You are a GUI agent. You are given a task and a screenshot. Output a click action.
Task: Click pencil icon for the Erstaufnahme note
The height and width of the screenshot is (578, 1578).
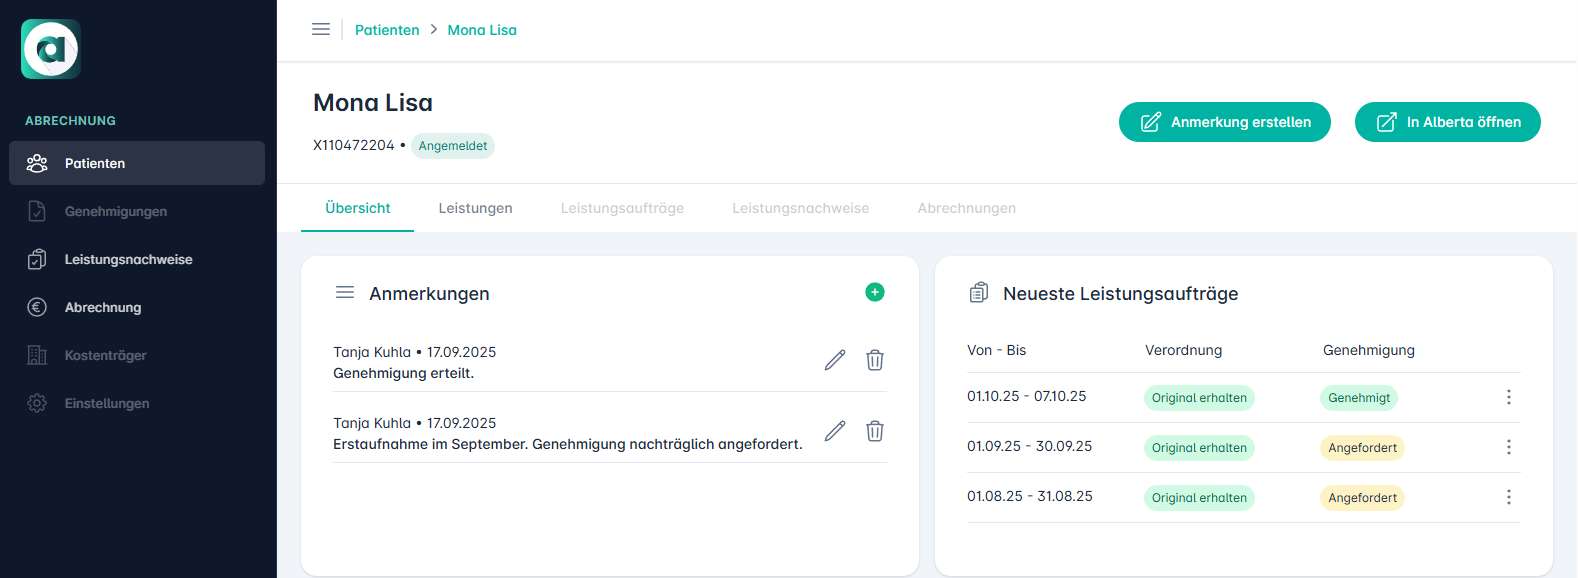[835, 431]
